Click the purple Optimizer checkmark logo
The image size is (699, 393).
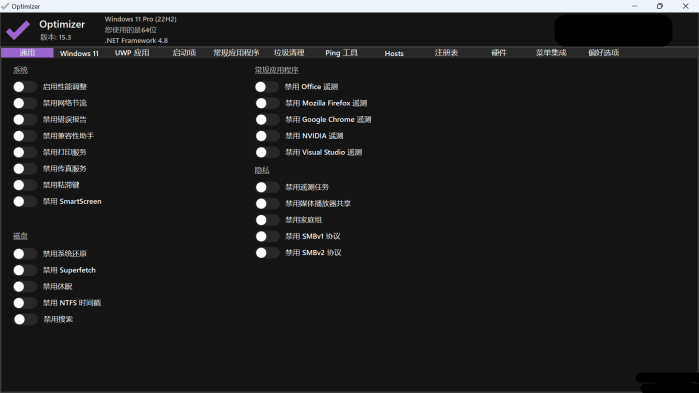(18, 30)
